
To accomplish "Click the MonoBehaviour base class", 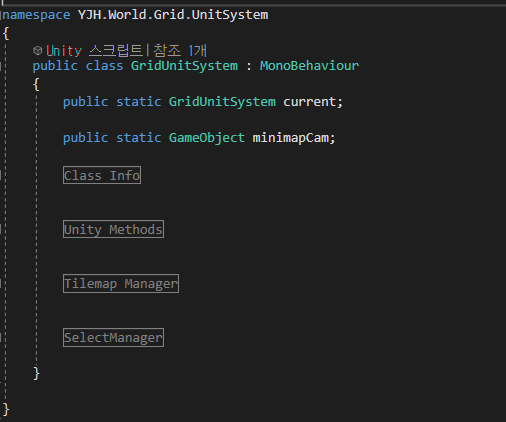I will click(x=309, y=66).
